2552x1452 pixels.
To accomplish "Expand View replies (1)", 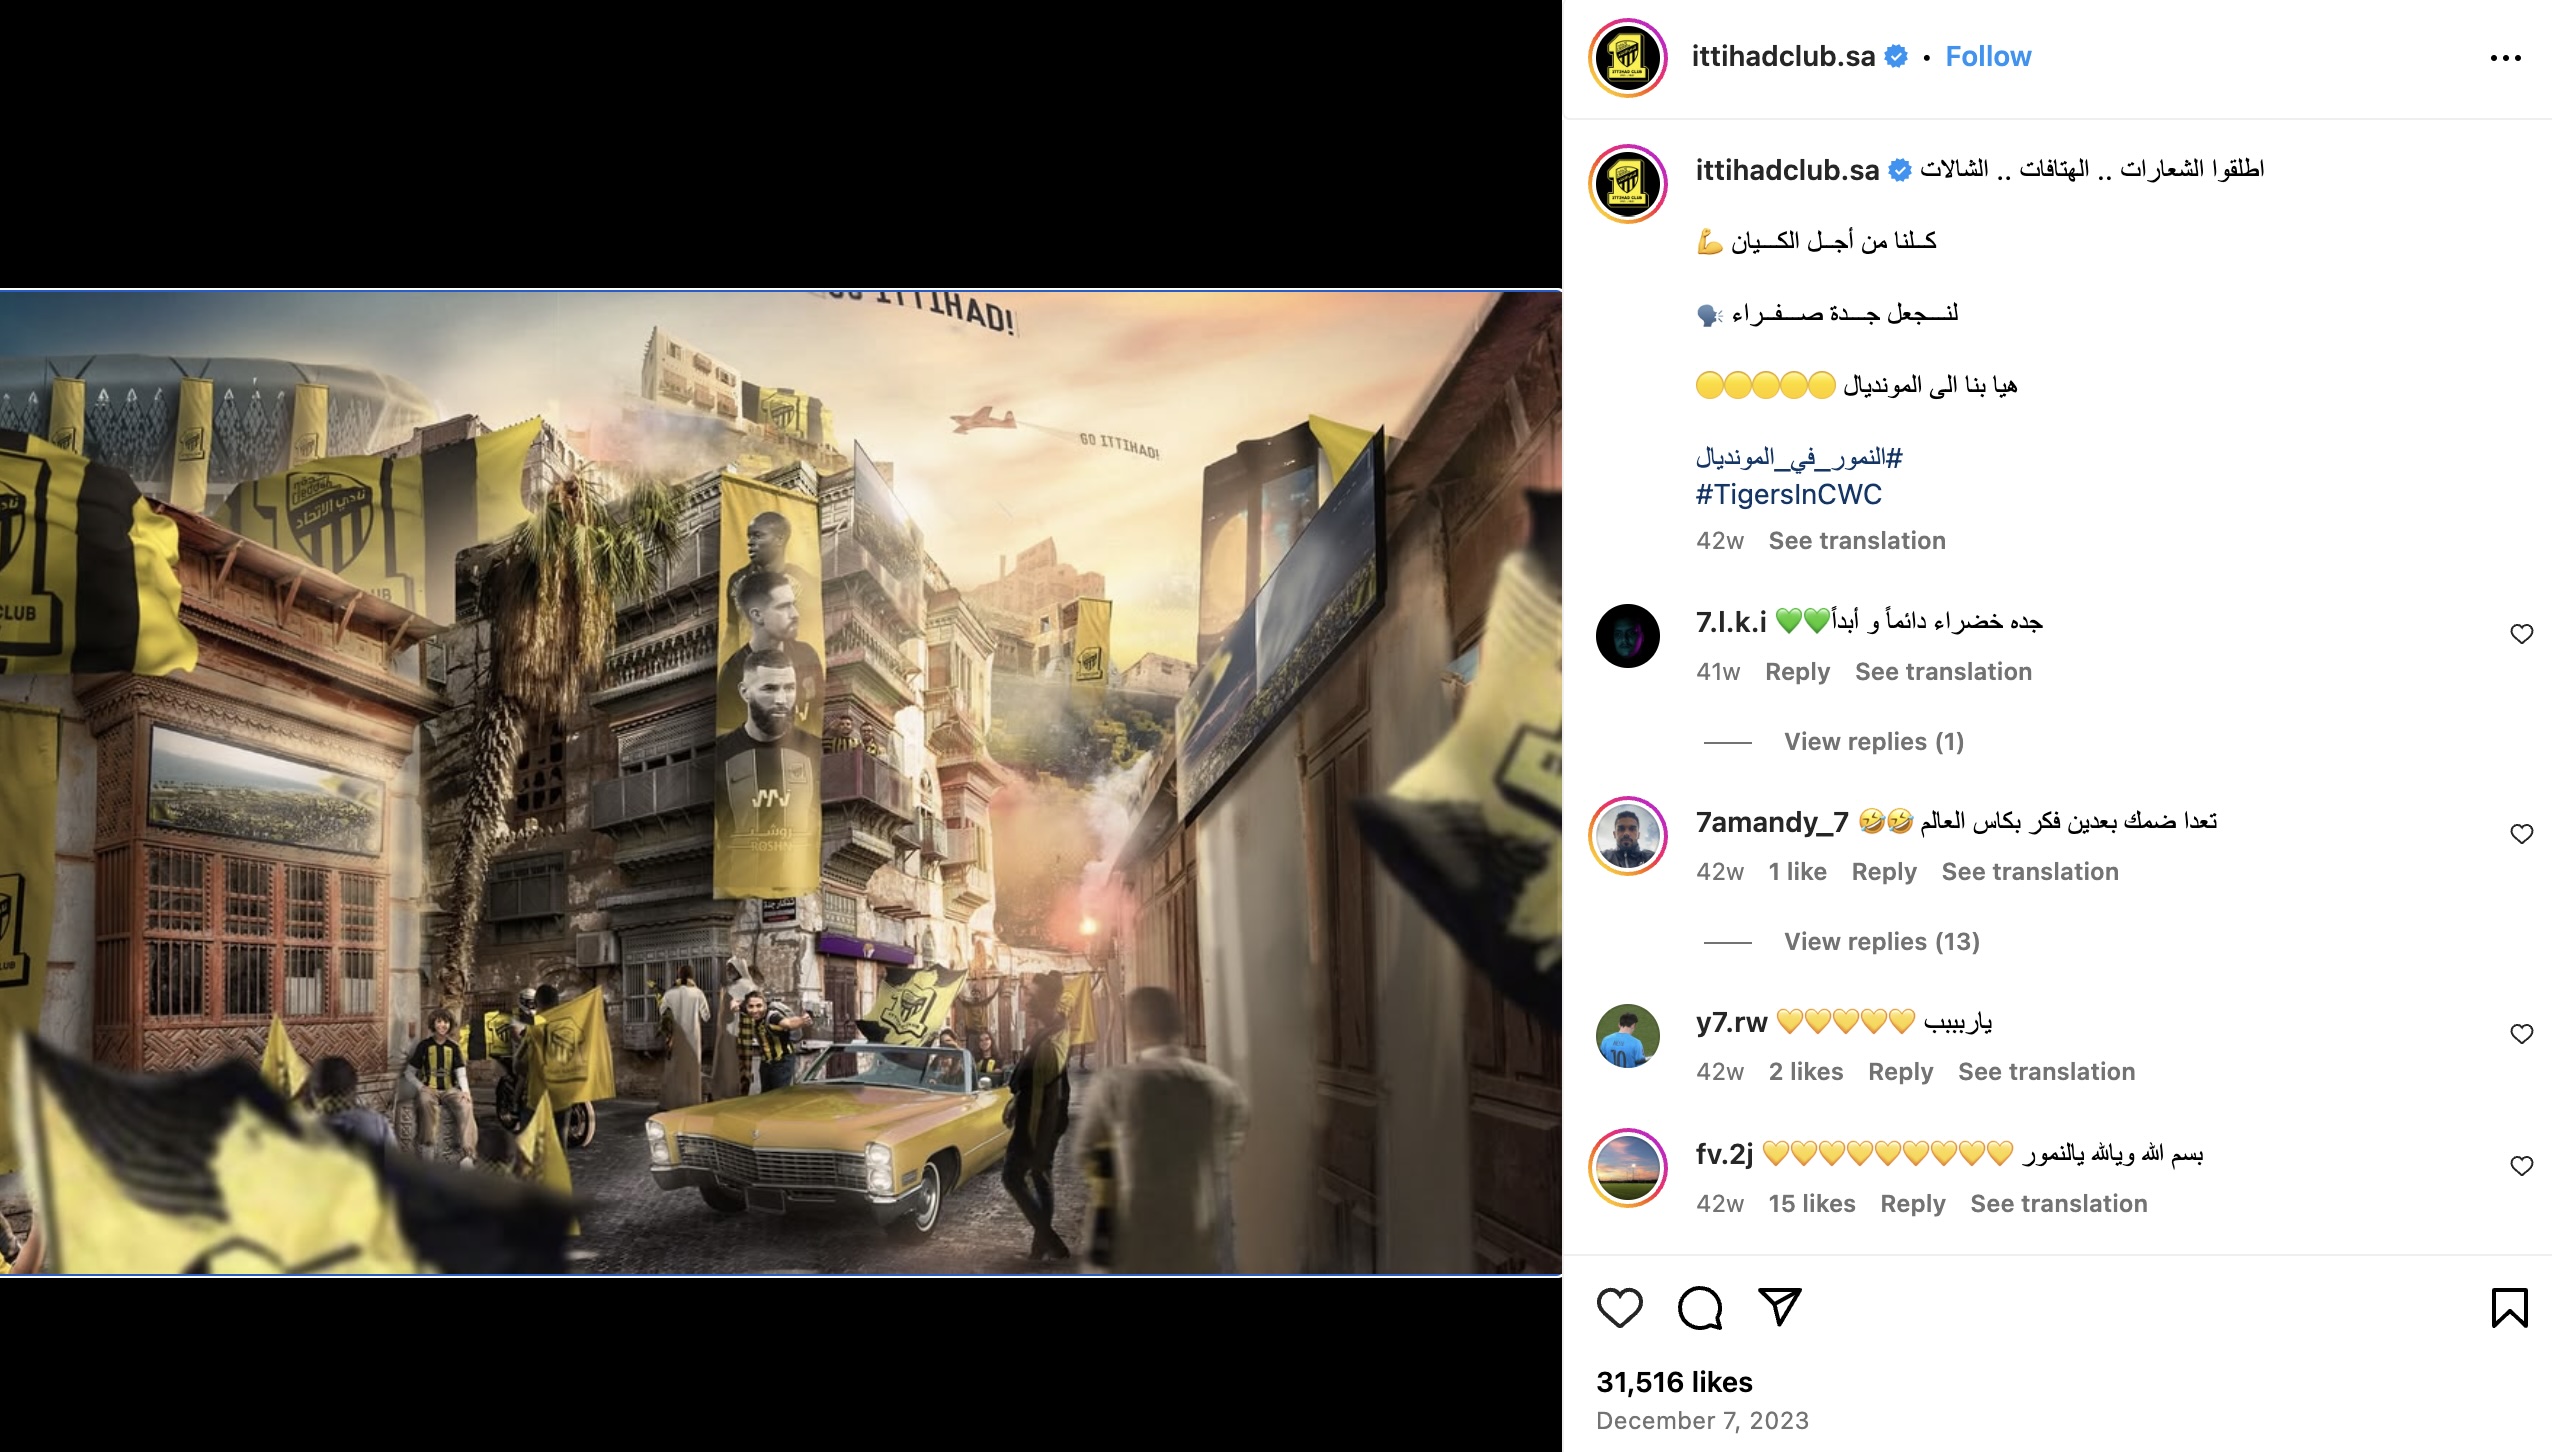I will pos(1874,742).
